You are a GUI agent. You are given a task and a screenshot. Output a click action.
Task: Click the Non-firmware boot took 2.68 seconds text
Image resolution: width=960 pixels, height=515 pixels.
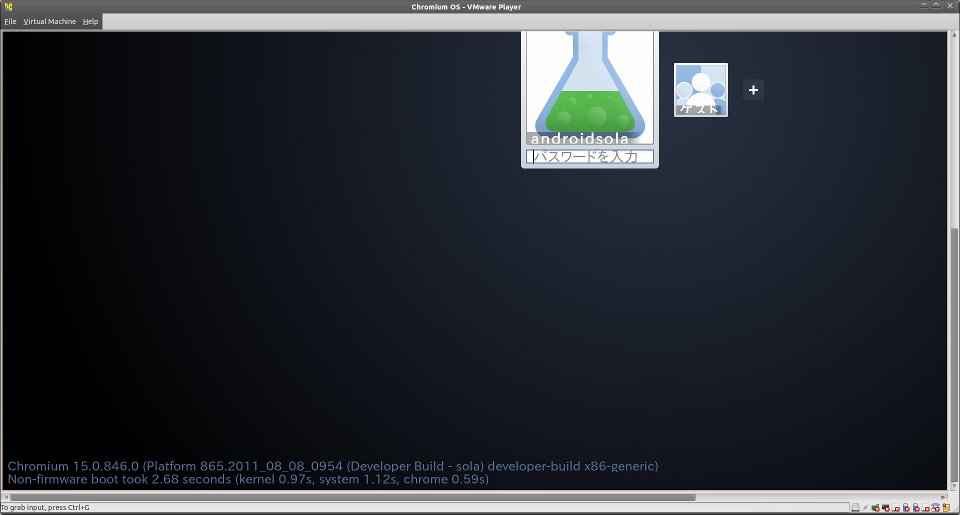pos(248,479)
